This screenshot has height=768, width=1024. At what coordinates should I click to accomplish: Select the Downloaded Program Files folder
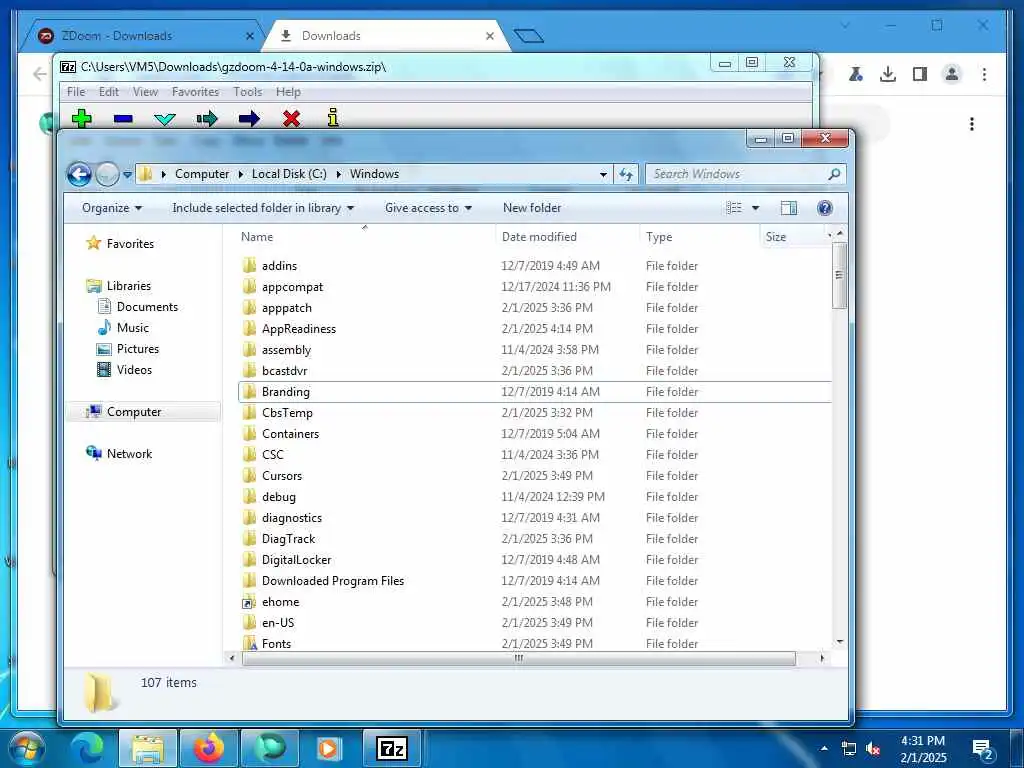332,581
